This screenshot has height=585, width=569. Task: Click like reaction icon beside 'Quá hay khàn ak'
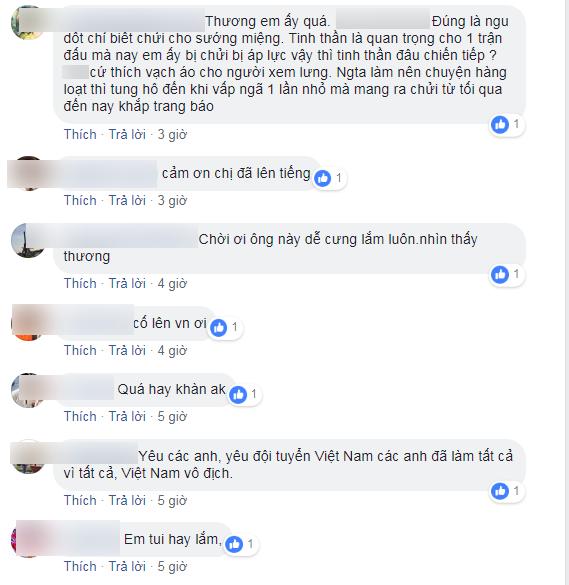tap(238, 395)
